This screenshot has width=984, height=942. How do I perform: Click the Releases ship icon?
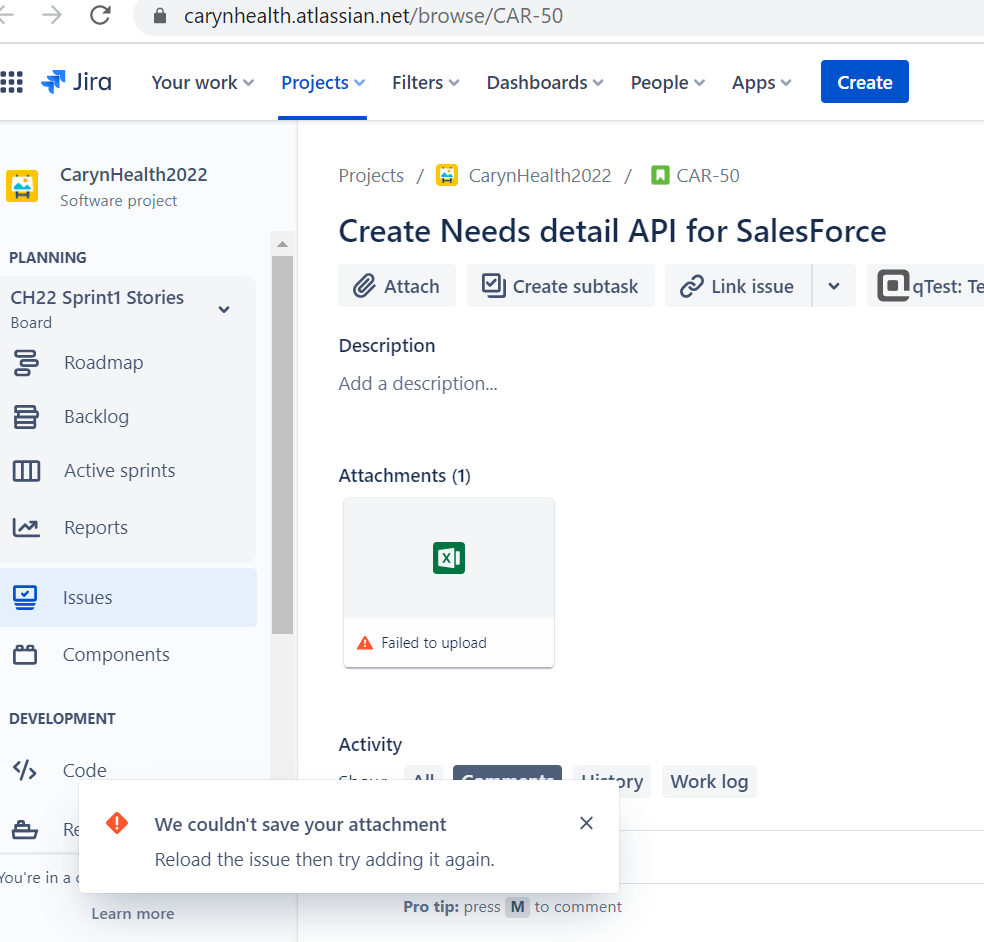click(x=25, y=830)
